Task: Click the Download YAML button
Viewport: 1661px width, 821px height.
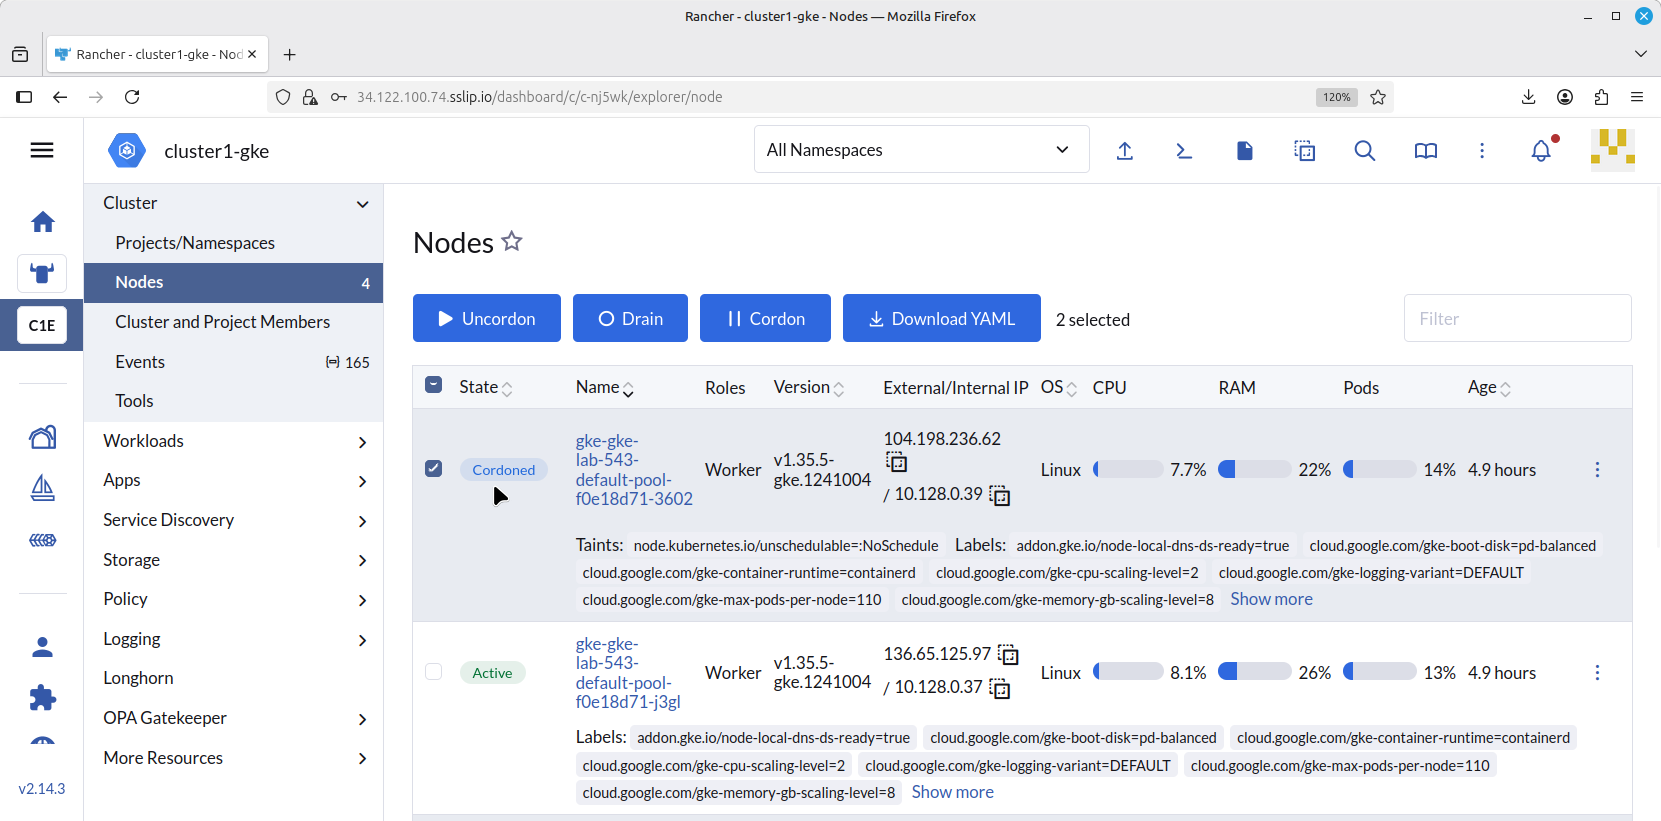Action: coord(942,318)
